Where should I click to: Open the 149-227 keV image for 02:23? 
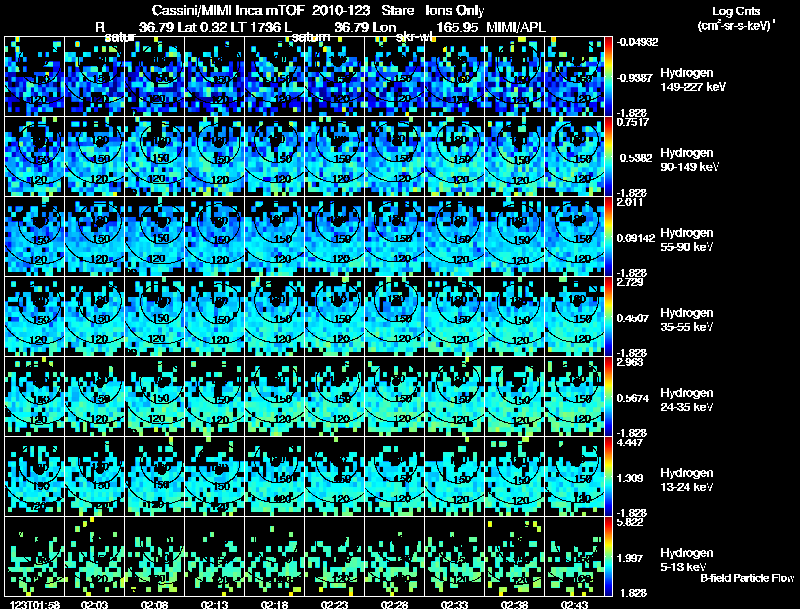pyautogui.click(x=335, y=76)
